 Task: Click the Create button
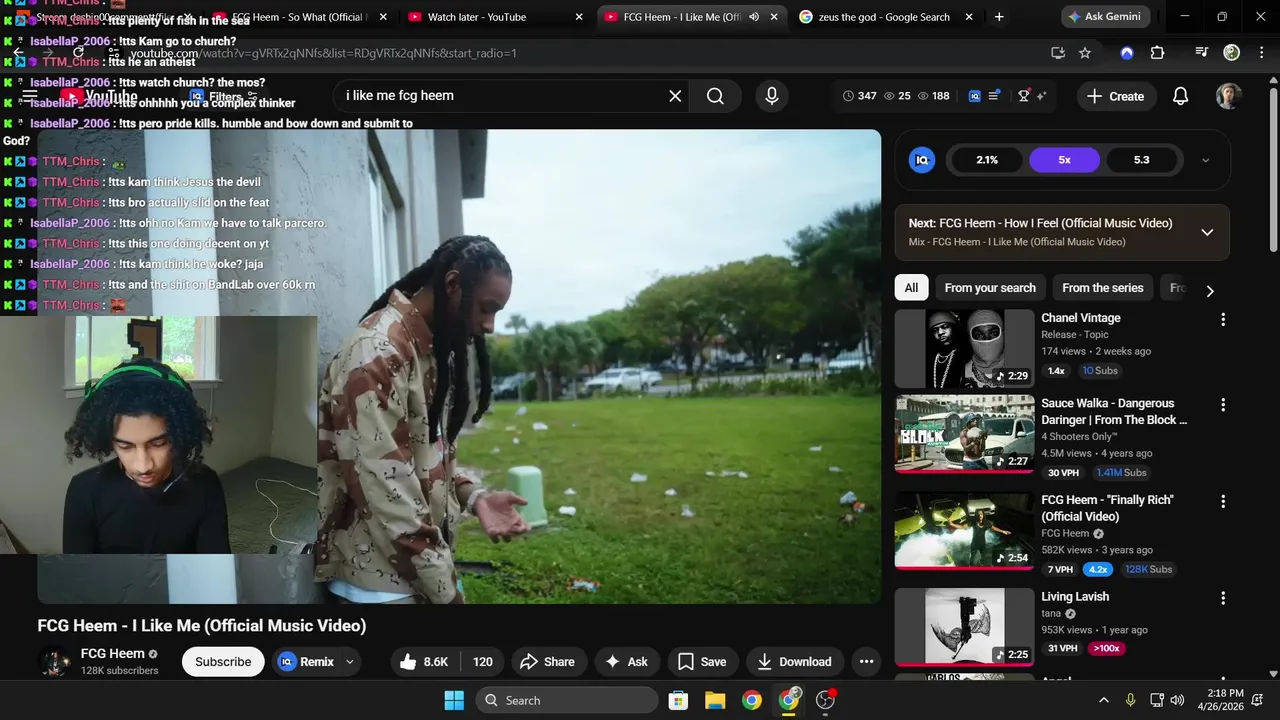1115,96
